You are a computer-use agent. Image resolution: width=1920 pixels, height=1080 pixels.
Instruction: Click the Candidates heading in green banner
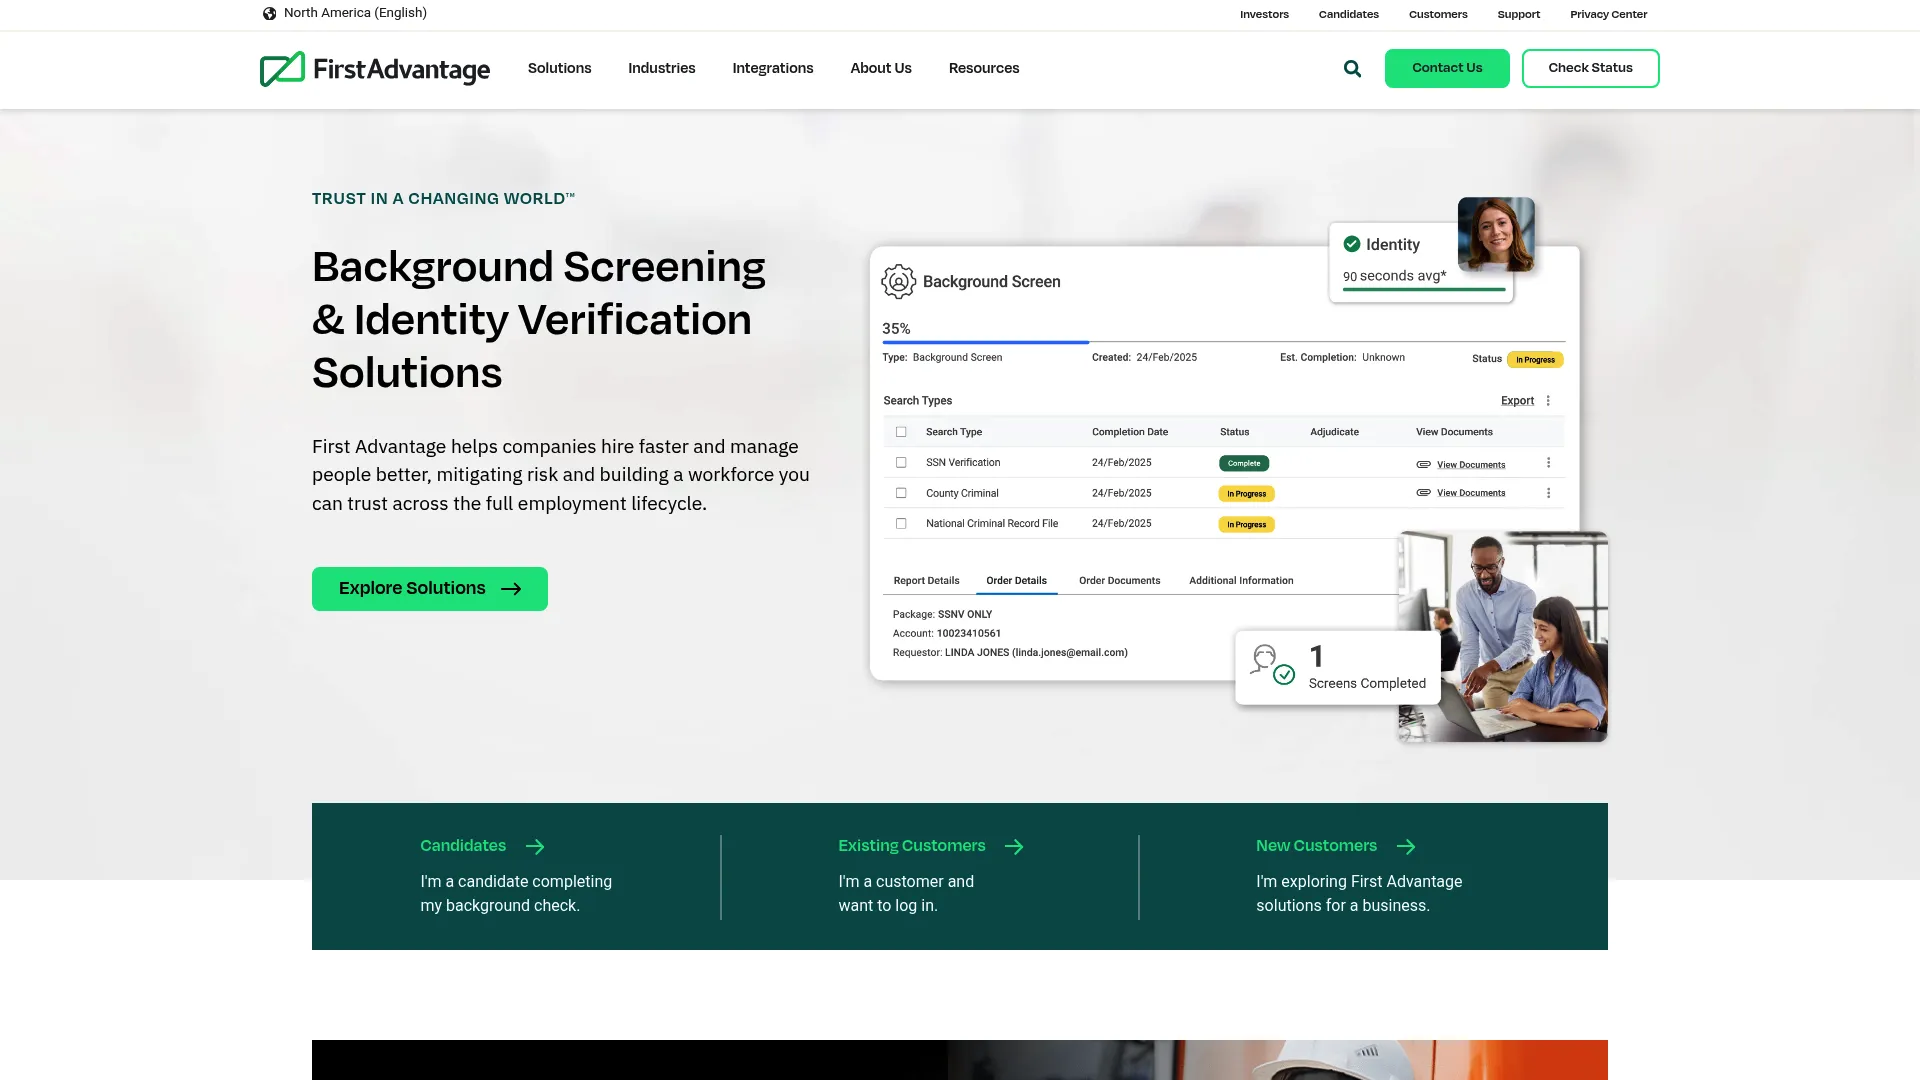coord(463,846)
